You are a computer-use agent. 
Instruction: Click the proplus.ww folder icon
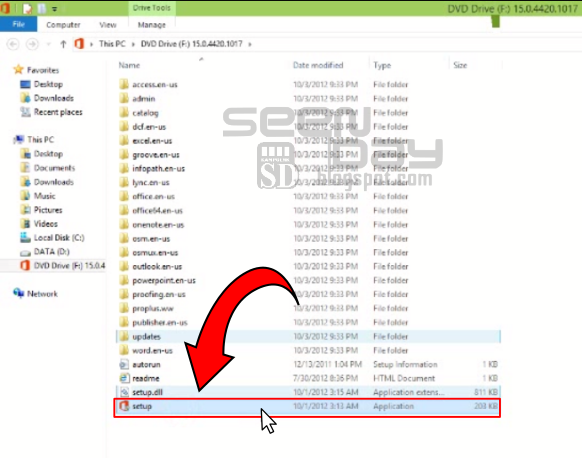point(124,308)
